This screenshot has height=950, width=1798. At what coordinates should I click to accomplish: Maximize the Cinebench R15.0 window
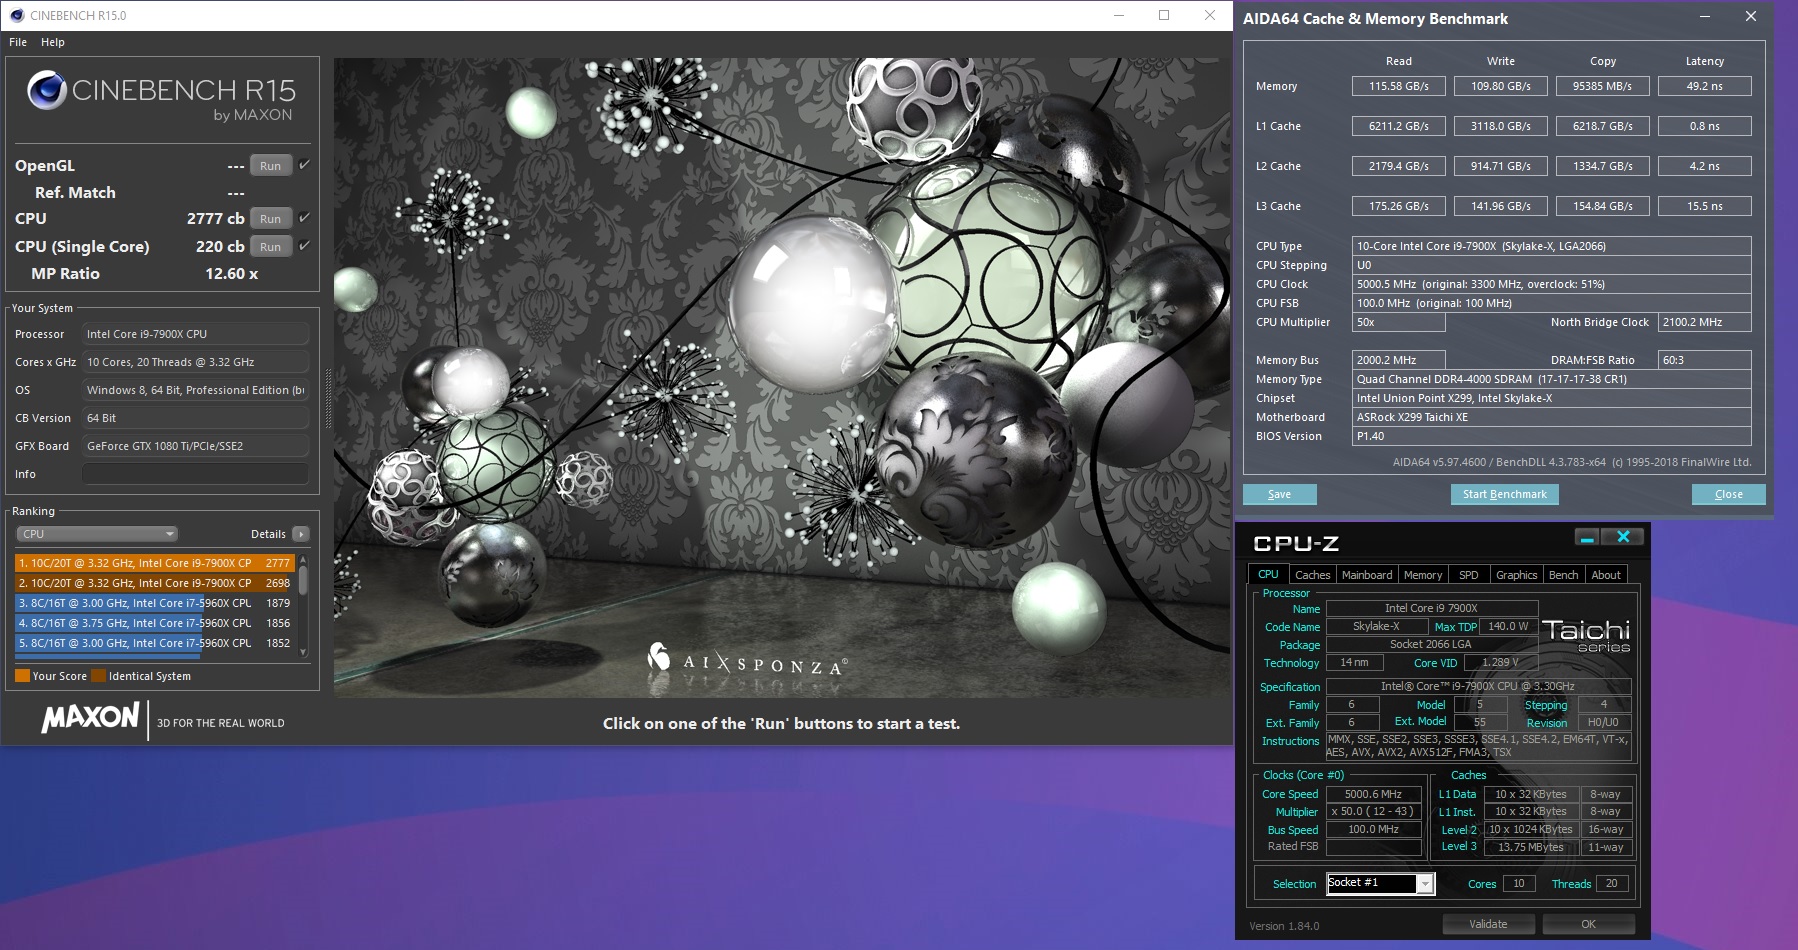[1164, 15]
